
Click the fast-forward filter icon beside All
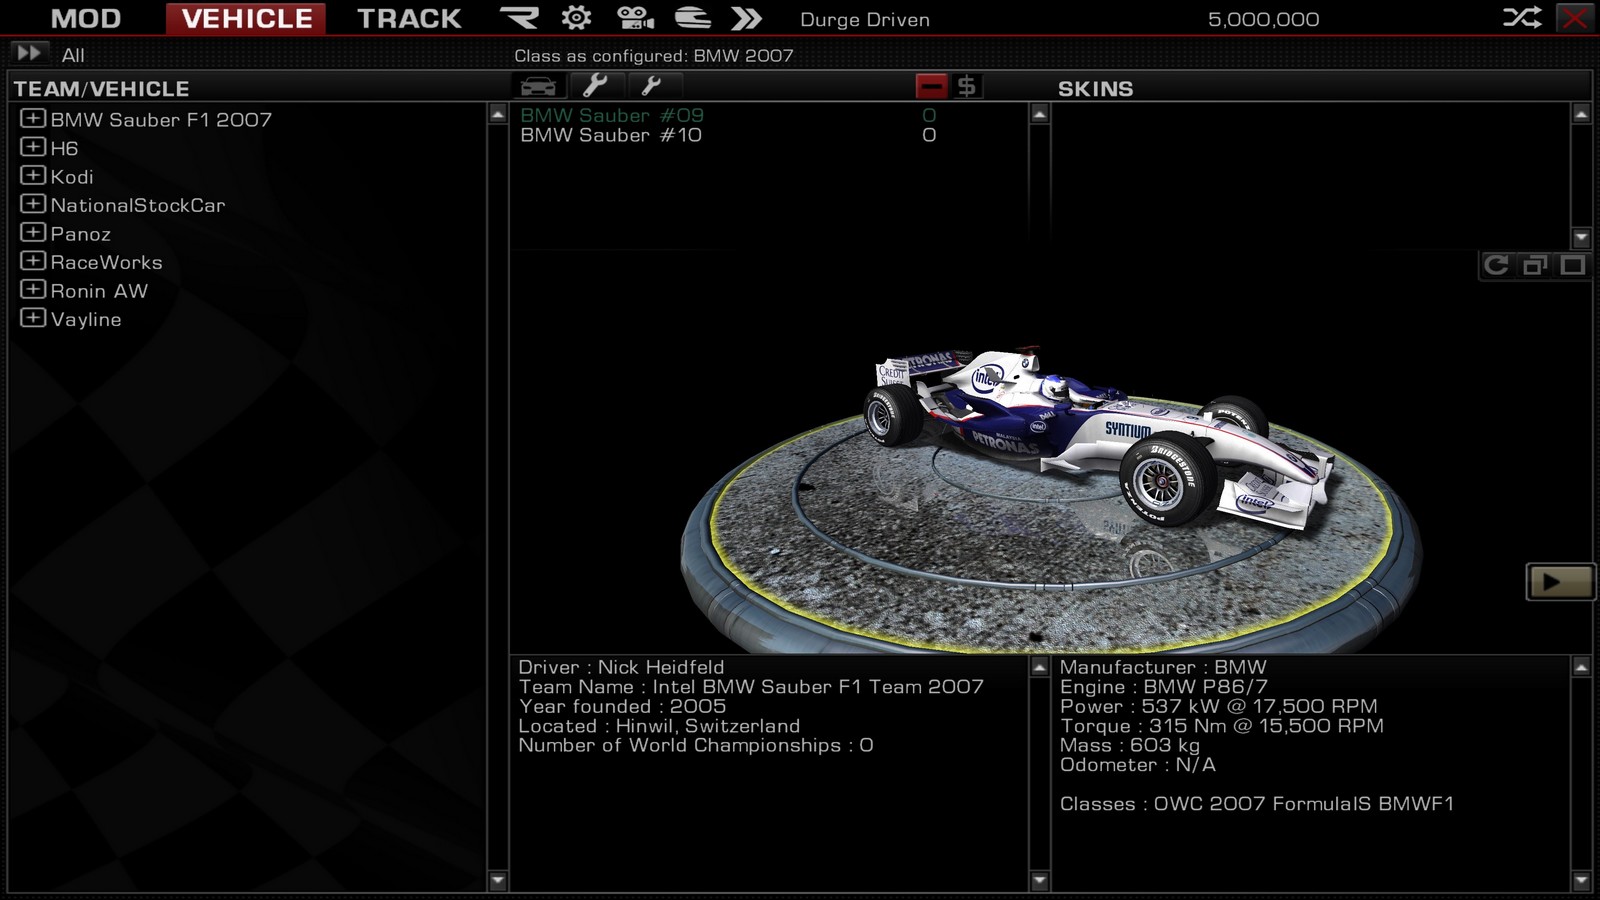pos(29,53)
